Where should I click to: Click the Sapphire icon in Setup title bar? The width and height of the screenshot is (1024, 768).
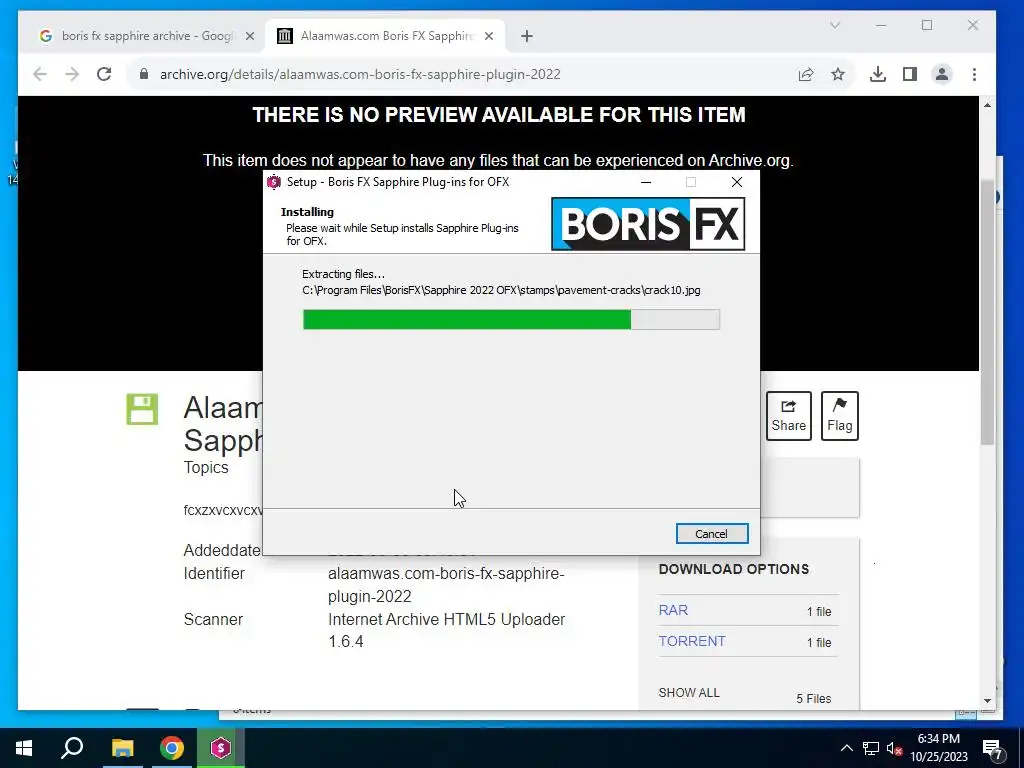point(274,182)
